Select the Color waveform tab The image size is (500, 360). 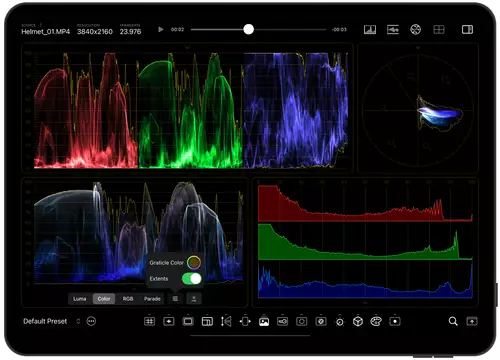[x=104, y=299]
